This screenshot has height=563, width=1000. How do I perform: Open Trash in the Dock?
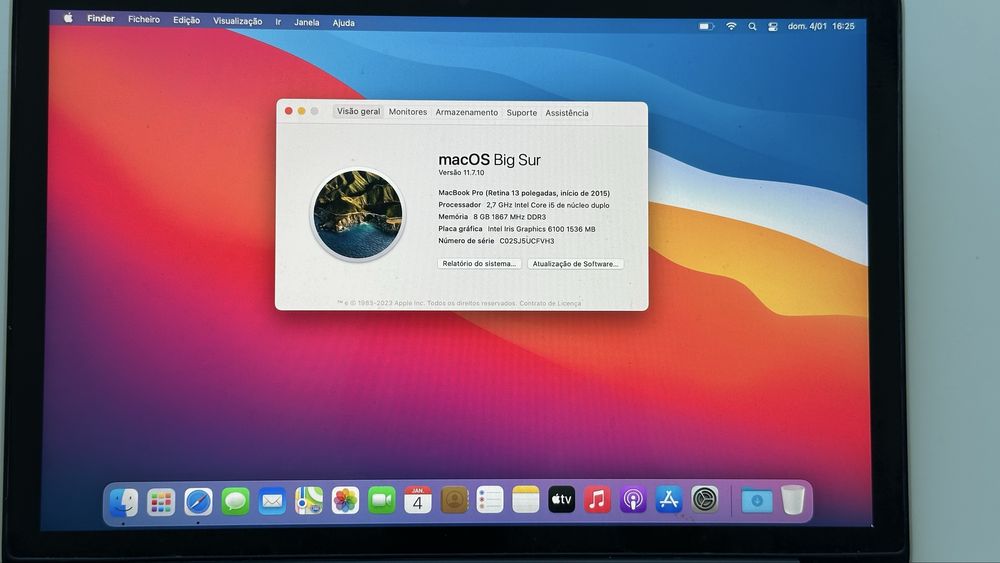(x=793, y=500)
